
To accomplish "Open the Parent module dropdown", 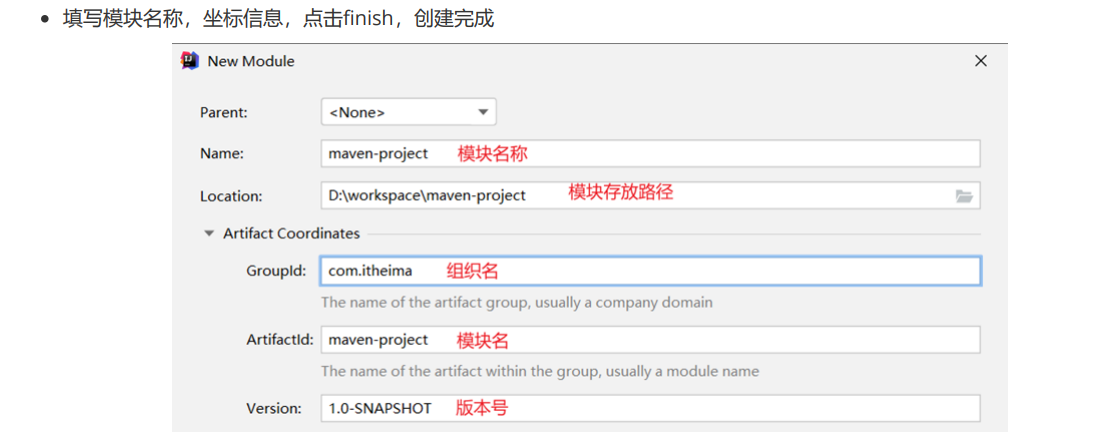I will point(409,112).
